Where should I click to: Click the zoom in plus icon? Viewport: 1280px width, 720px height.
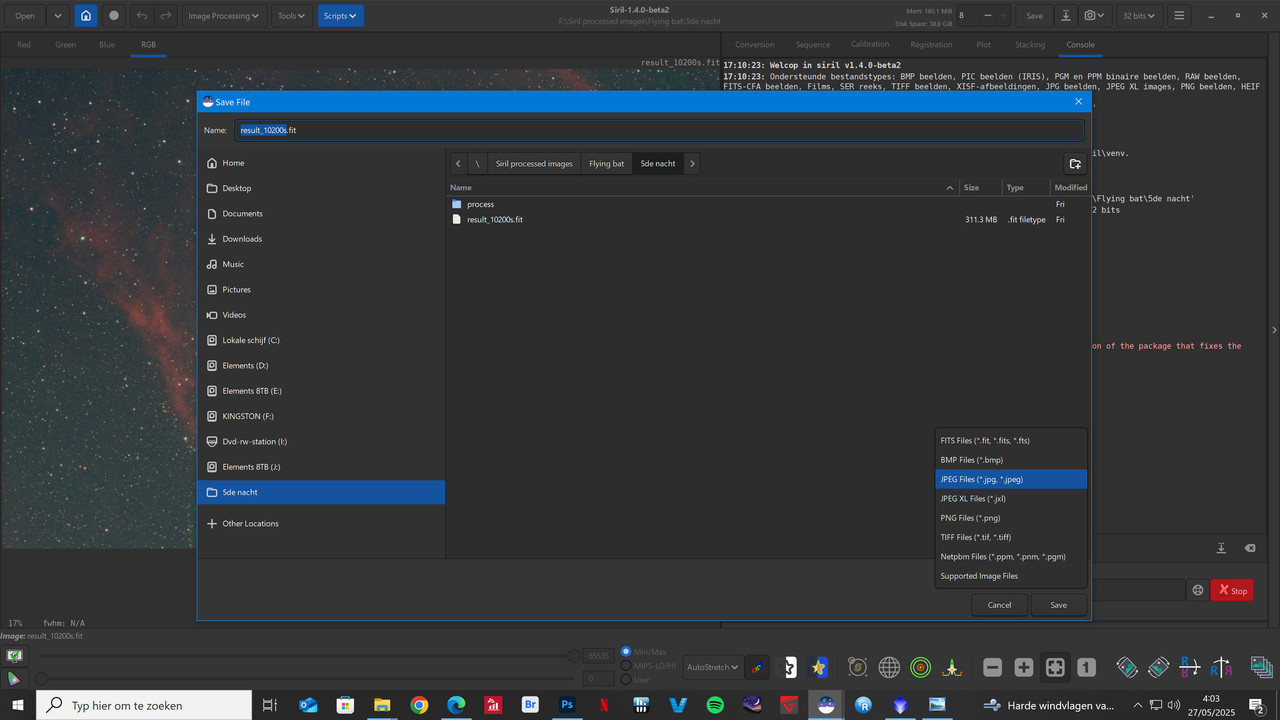1024,667
